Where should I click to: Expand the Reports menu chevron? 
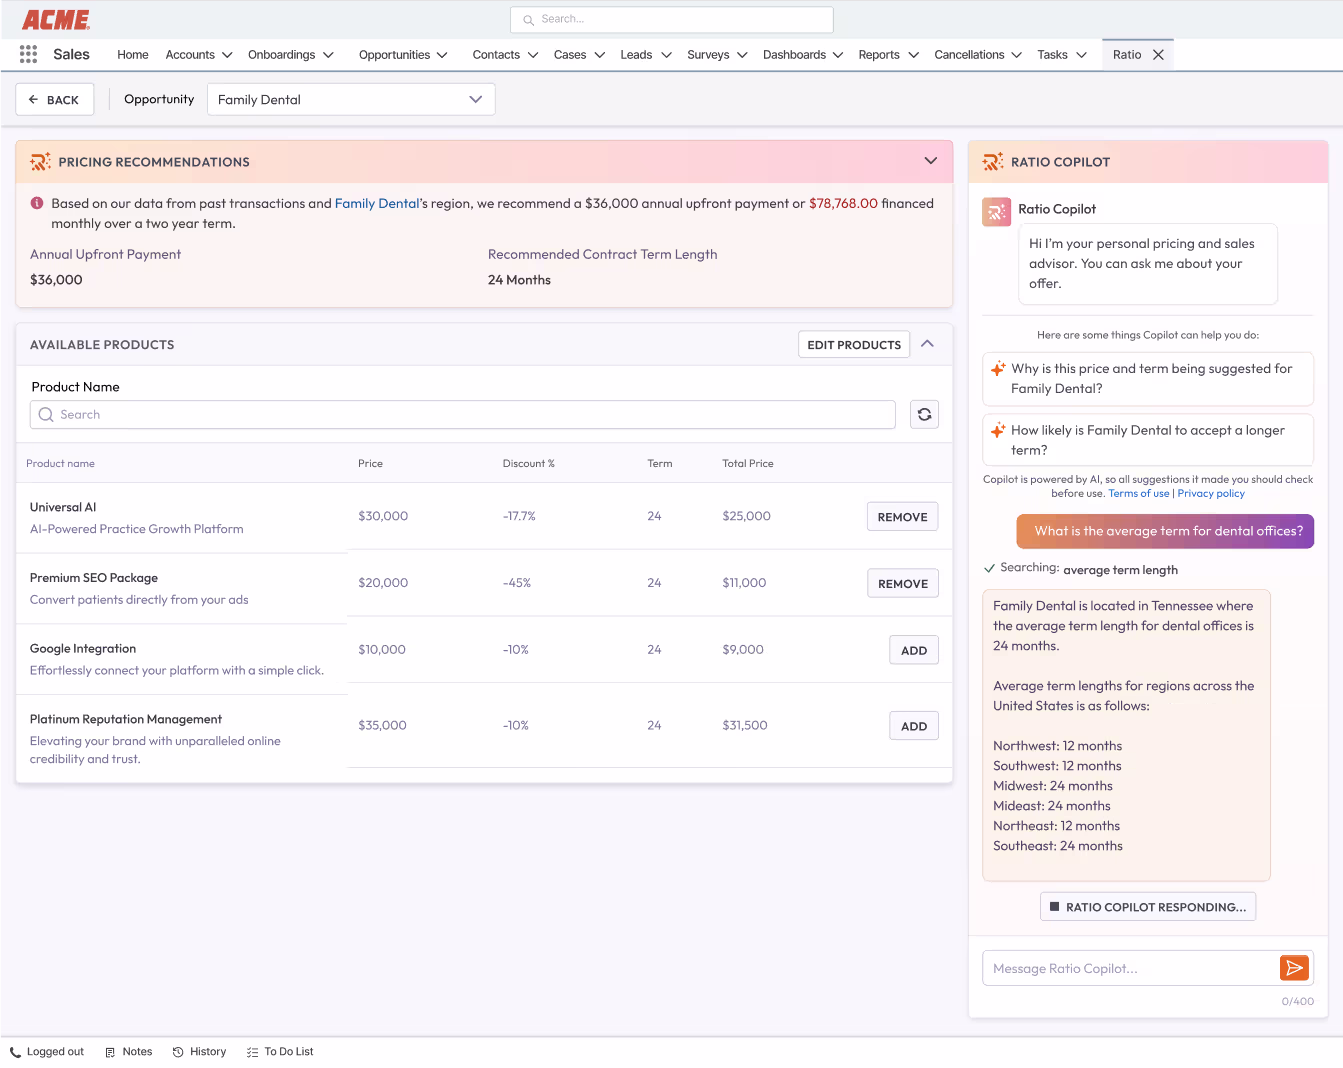pyautogui.click(x=913, y=55)
